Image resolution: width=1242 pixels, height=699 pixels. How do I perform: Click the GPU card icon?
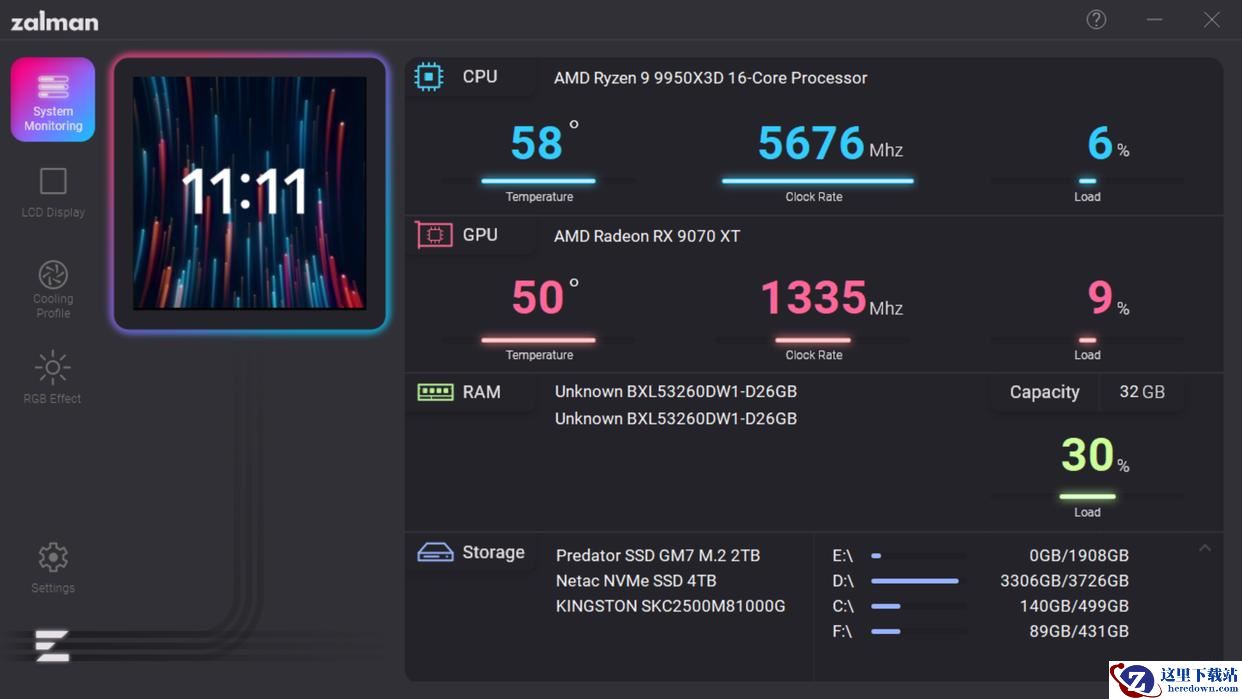click(434, 235)
